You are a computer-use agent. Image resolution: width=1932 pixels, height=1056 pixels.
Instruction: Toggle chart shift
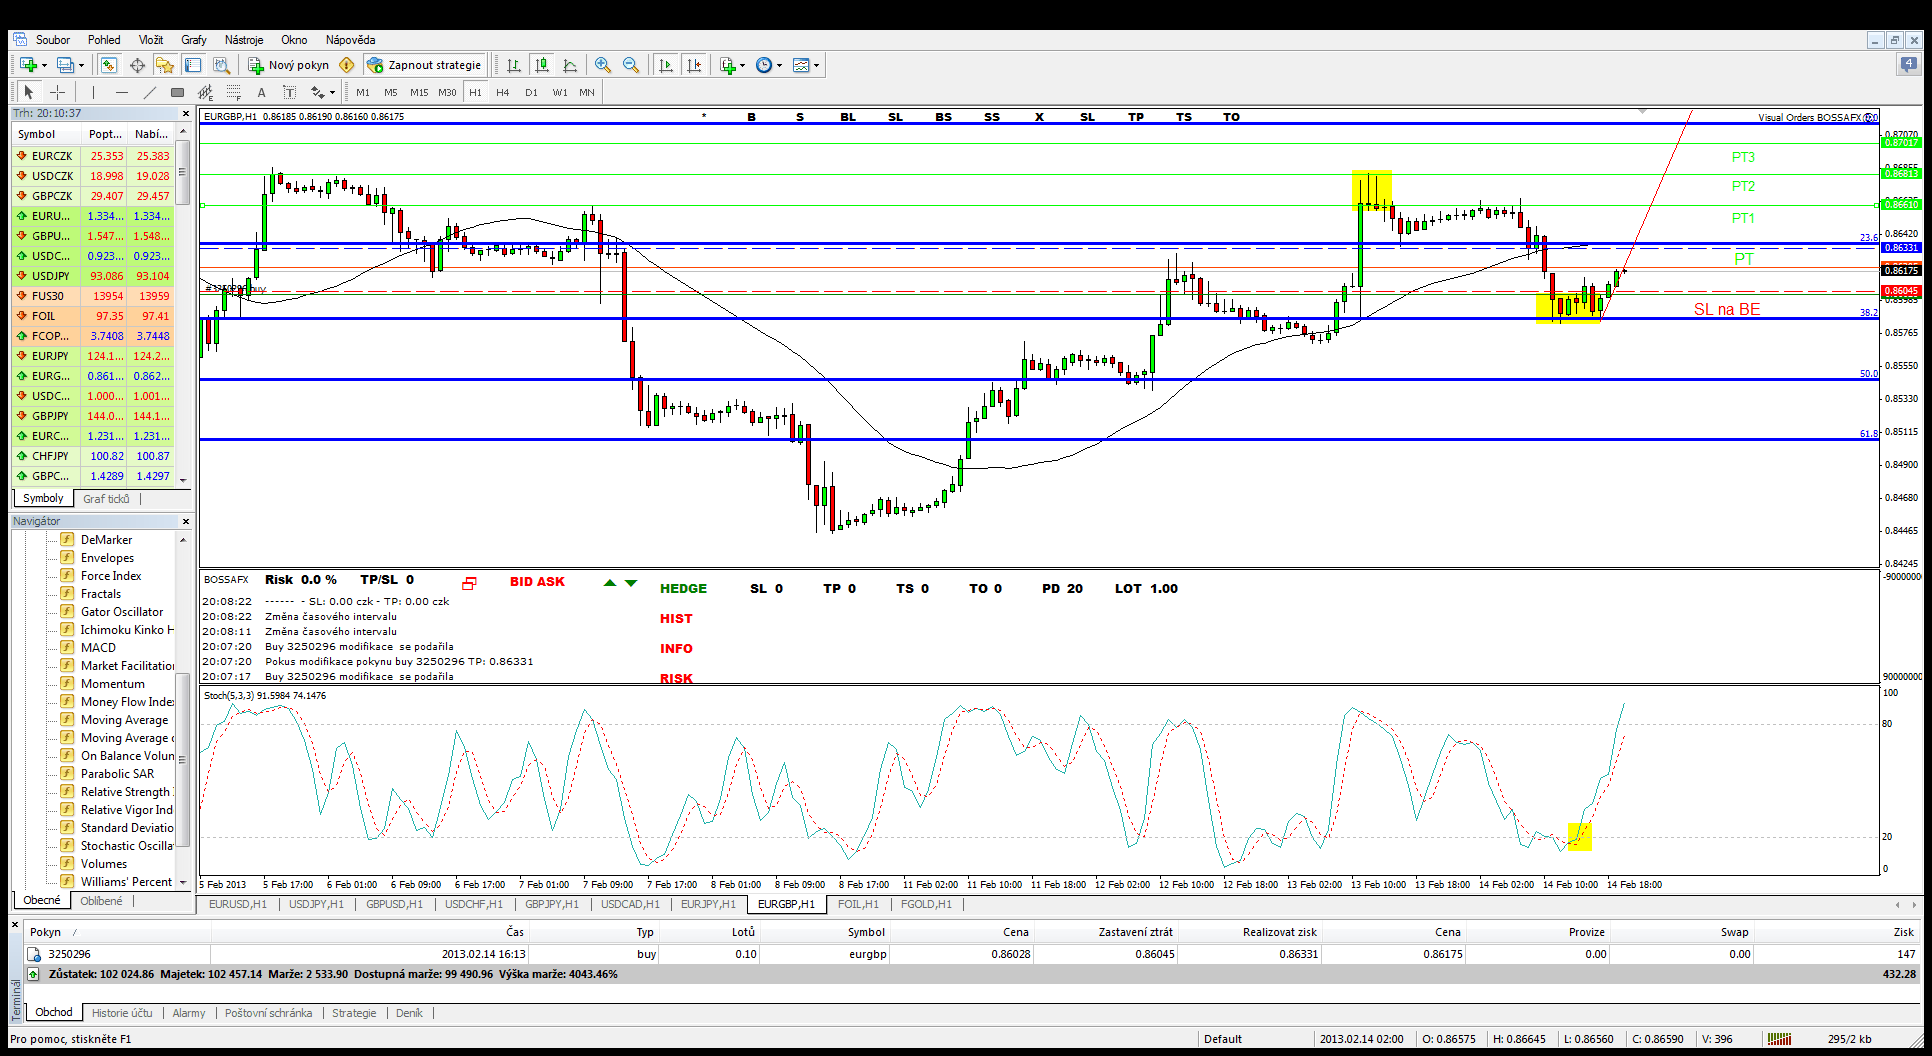click(695, 65)
